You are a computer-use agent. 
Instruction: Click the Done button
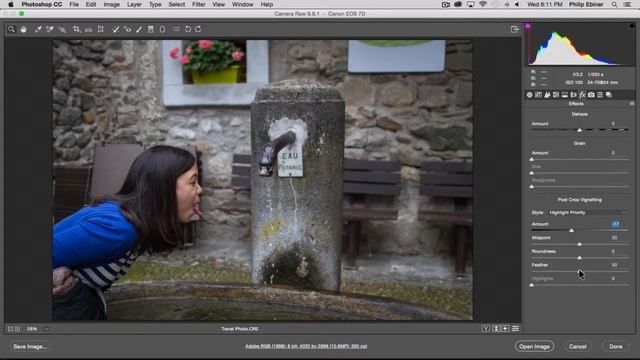pos(616,347)
